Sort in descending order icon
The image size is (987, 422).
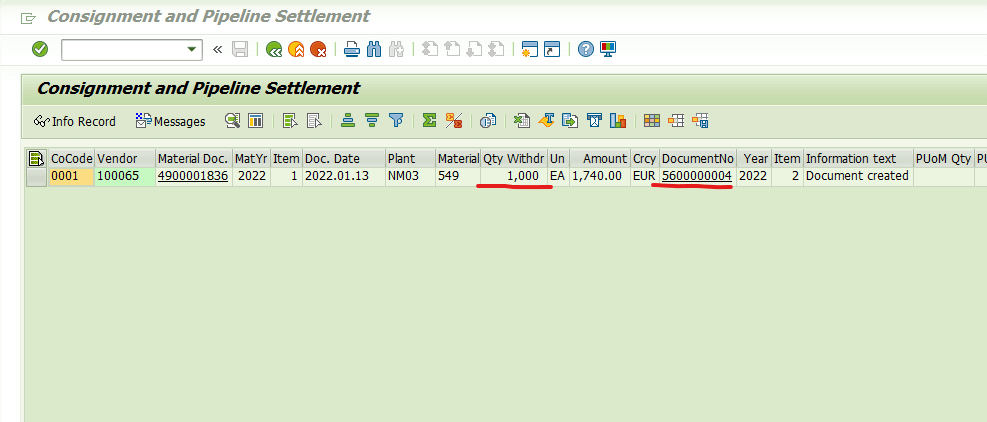372,121
